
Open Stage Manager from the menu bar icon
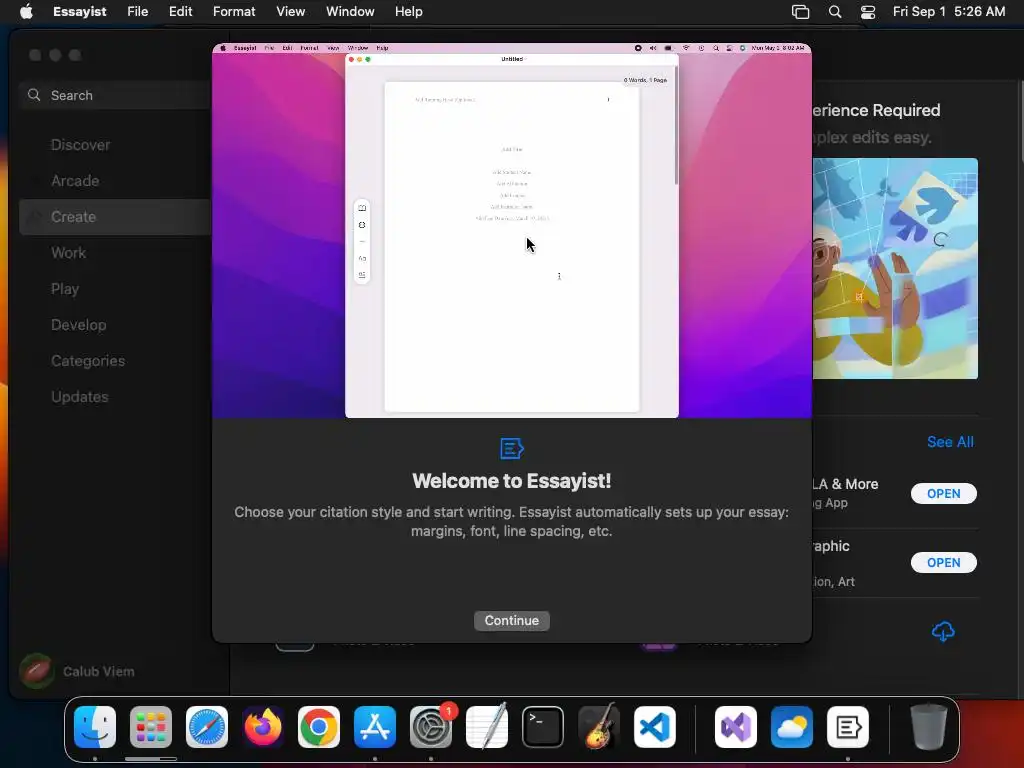pos(801,12)
